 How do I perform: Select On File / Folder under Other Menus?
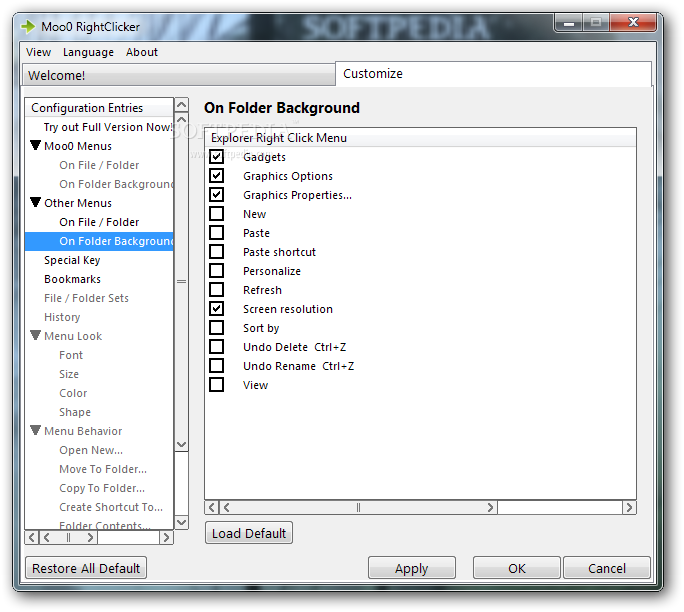point(99,222)
